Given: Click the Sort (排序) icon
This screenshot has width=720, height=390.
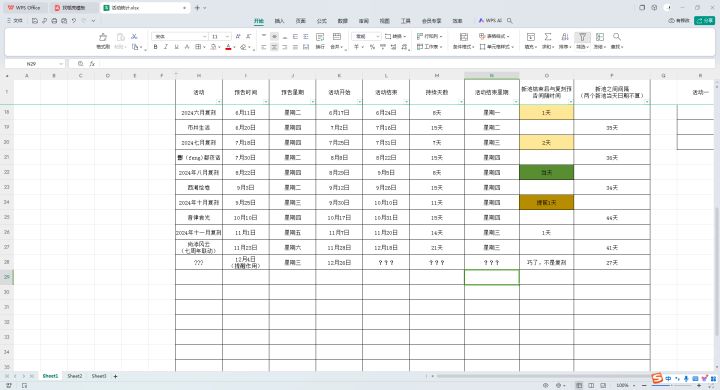Looking at the screenshot, I should pos(565,37).
